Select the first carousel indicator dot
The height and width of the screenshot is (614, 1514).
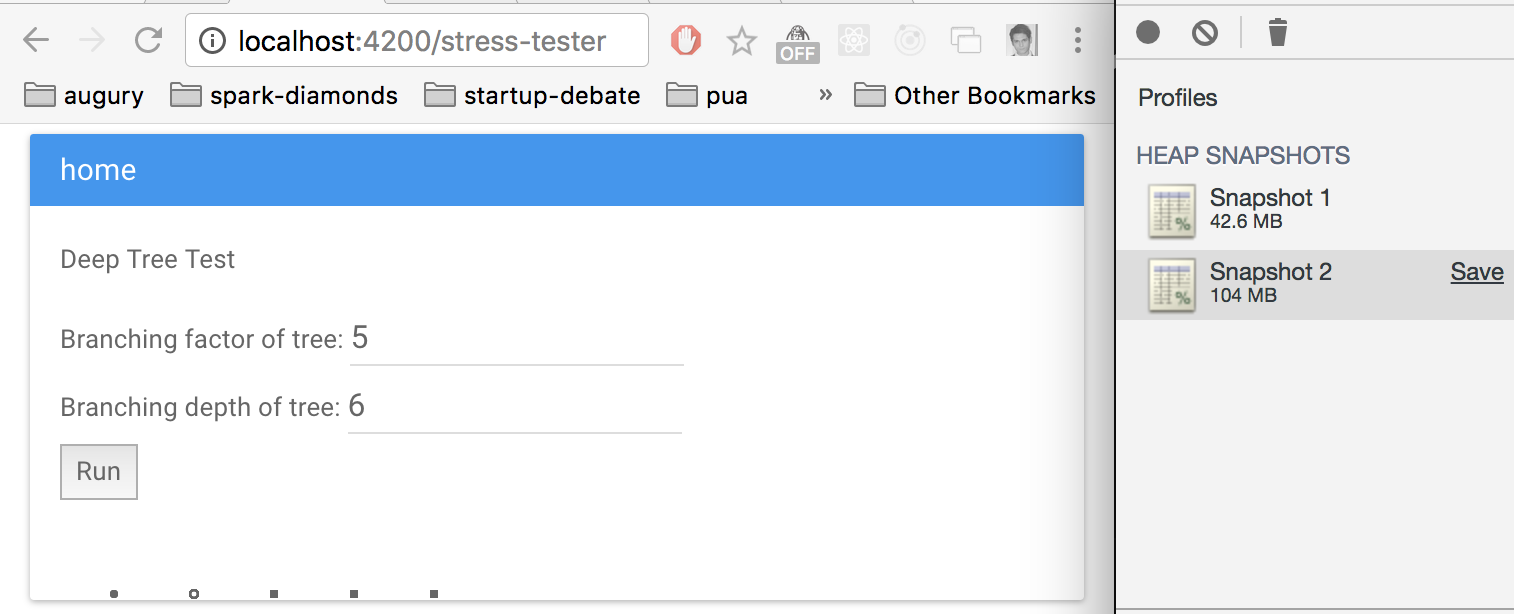113,593
